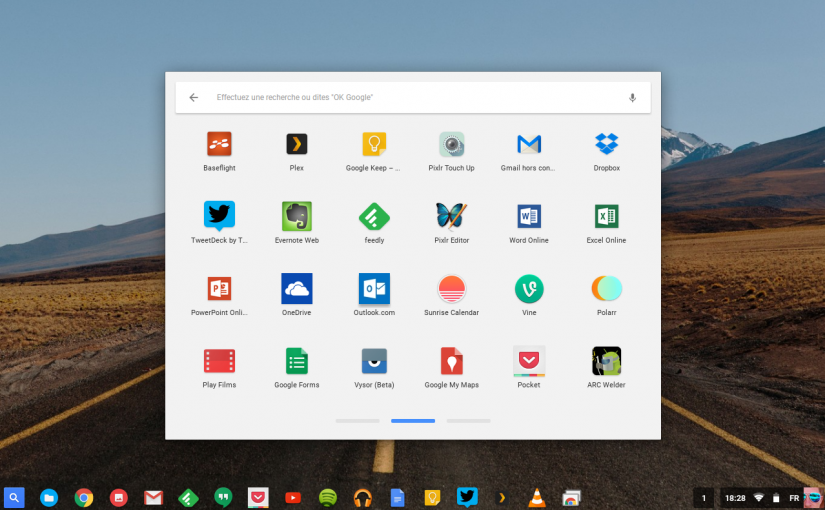This screenshot has width=825, height=510.
Task: Select the middle launcher page indicator
Action: (x=413, y=421)
